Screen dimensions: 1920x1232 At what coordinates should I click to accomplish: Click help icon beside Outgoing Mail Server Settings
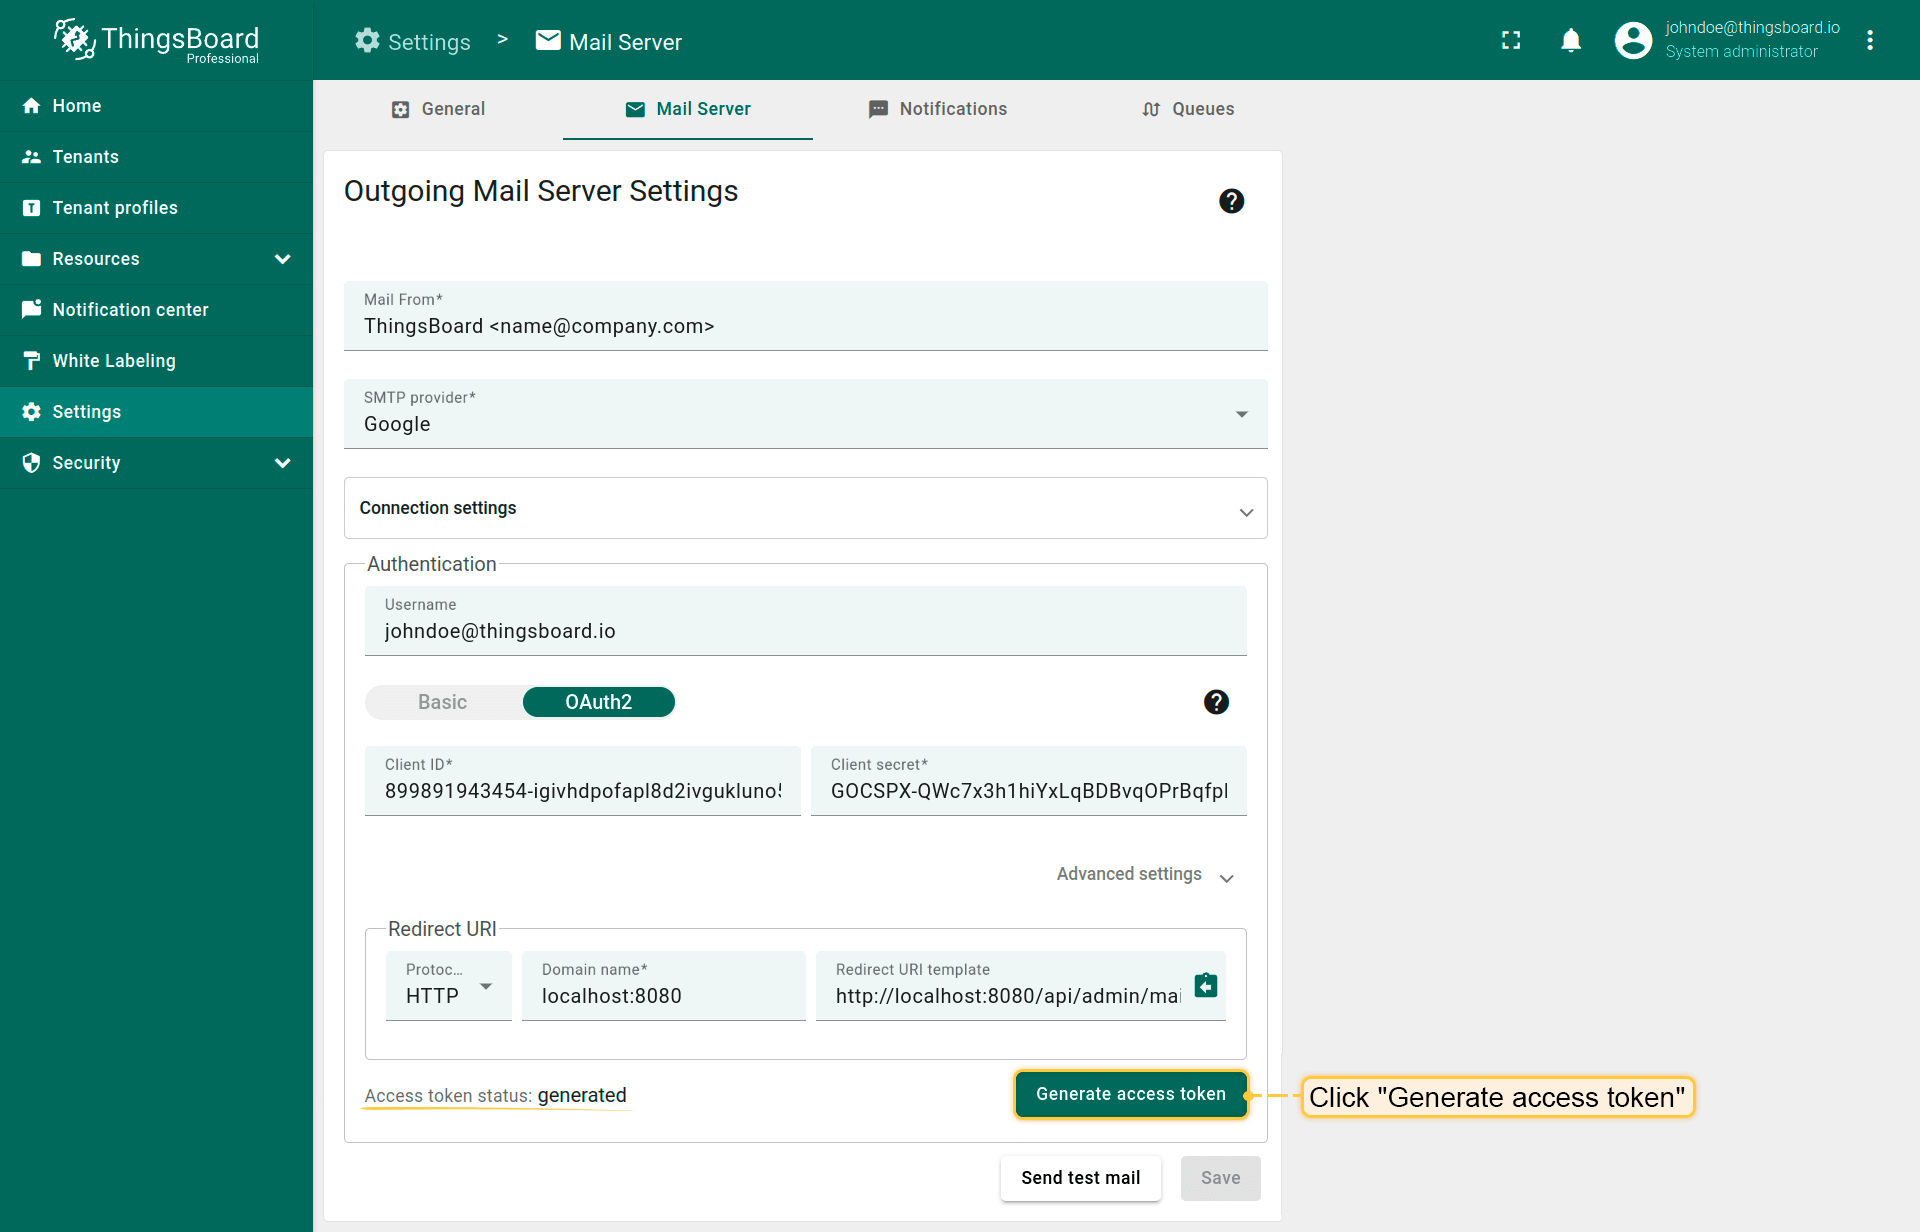tap(1231, 201)
